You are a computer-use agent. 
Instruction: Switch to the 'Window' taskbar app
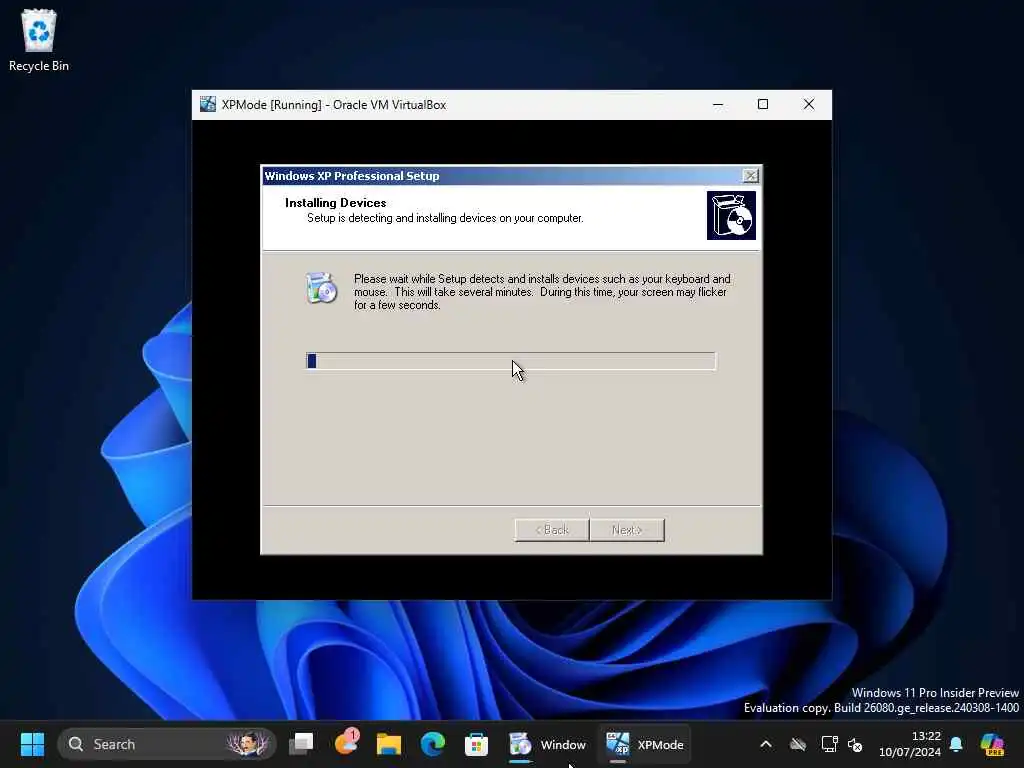point(547,744)
